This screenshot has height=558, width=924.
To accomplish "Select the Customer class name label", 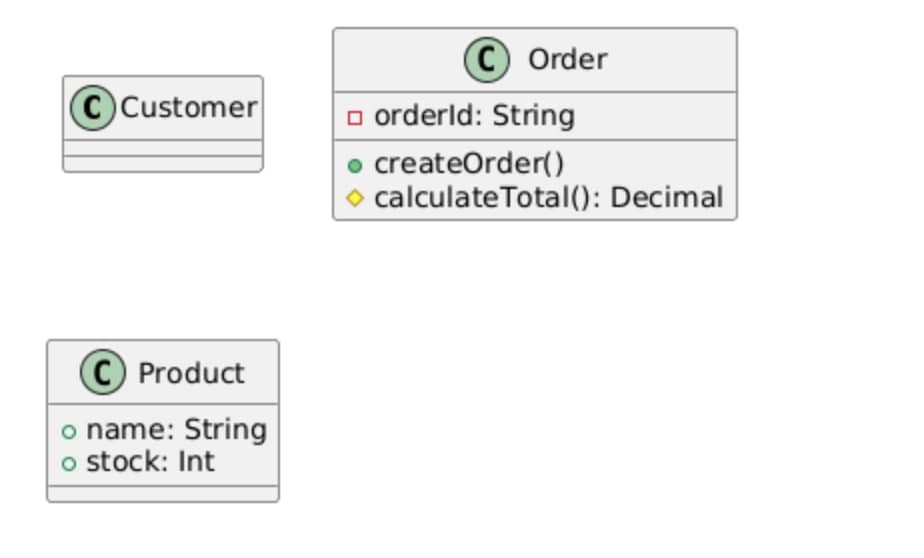I will point(189,108).
